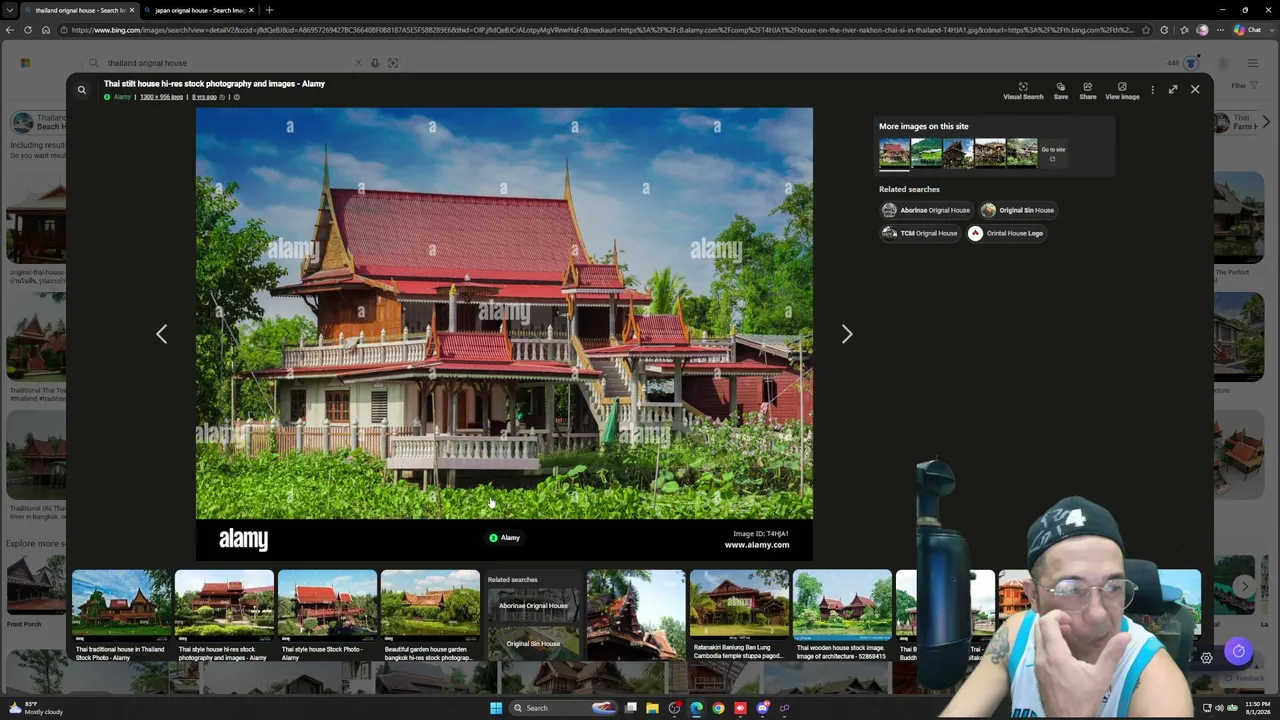Screen dimensions: 1280x720
Task: Open third thumbnail in More images on this site
Action: click(x=958, y=152)
